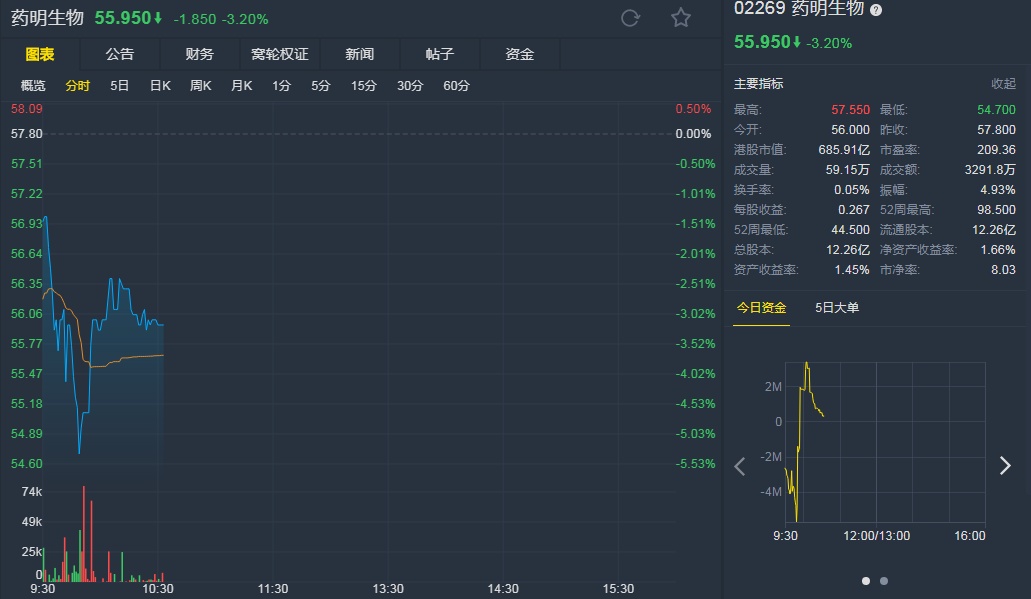Click the help question mark icon
The height and width of the screenshot is (599, 1031).
pyautogui.click(x=876, y=9)
